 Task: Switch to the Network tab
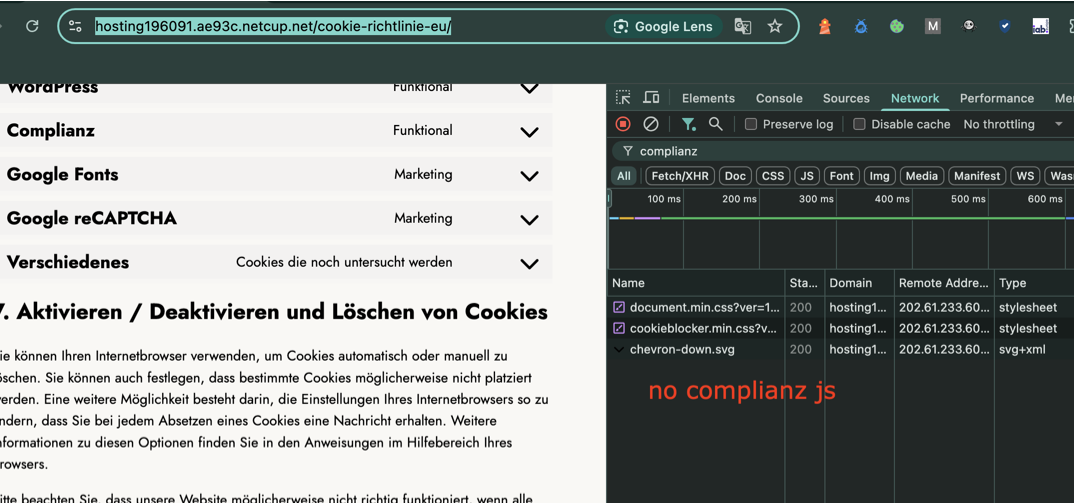coord(914,98)
